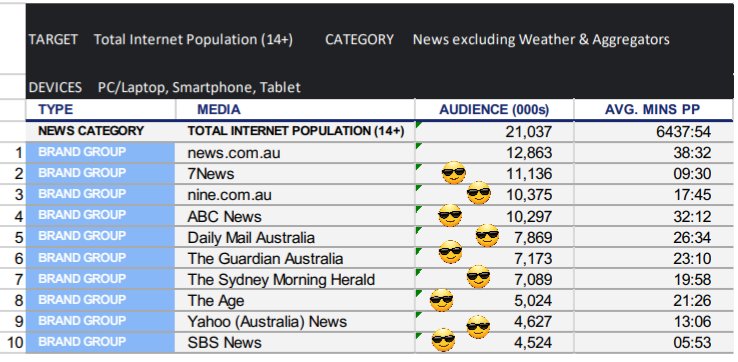Click the sunglasses emoji in the nine.com.au row
The height and width of the screenshot is (362, 738).
coord(479,193)
